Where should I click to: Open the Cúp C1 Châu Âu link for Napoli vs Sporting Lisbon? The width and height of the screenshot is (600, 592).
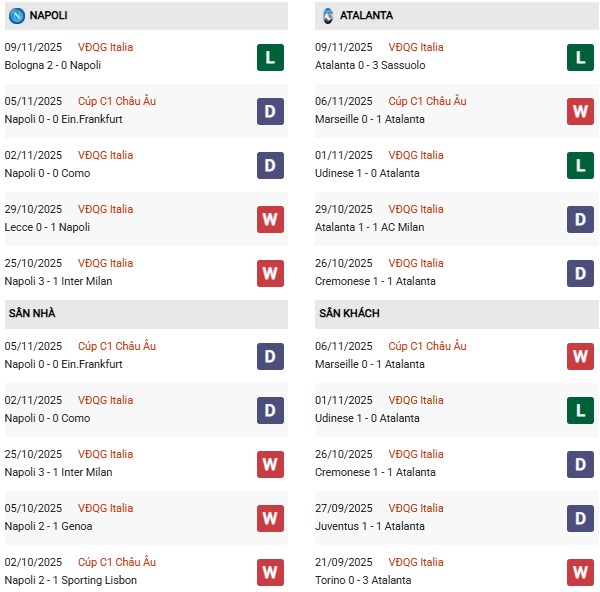point(117,562)
